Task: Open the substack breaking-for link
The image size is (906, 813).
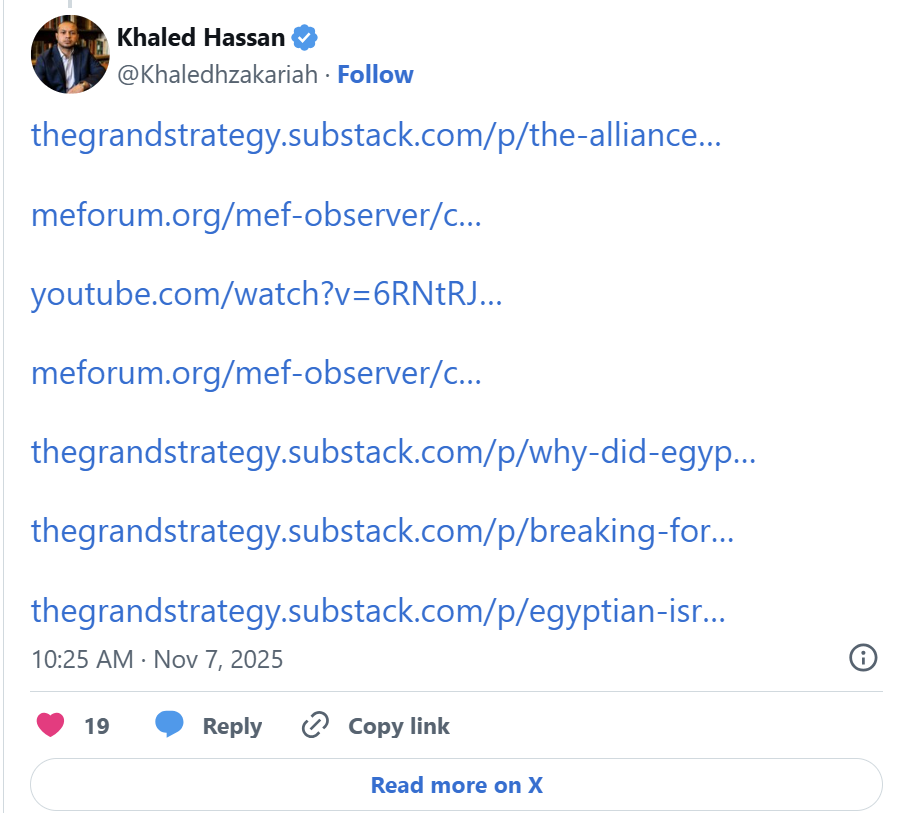Action: (x=383, y=531)
